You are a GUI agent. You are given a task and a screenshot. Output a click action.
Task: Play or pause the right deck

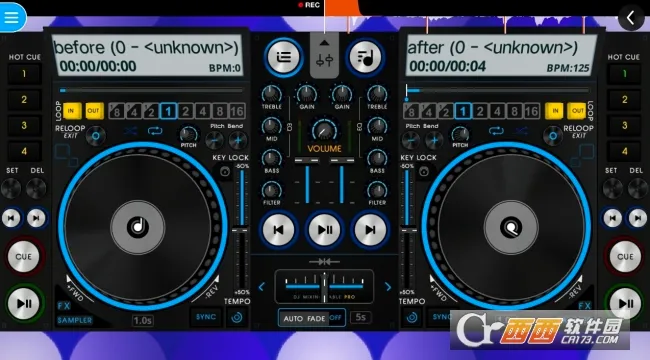[625, 304]
